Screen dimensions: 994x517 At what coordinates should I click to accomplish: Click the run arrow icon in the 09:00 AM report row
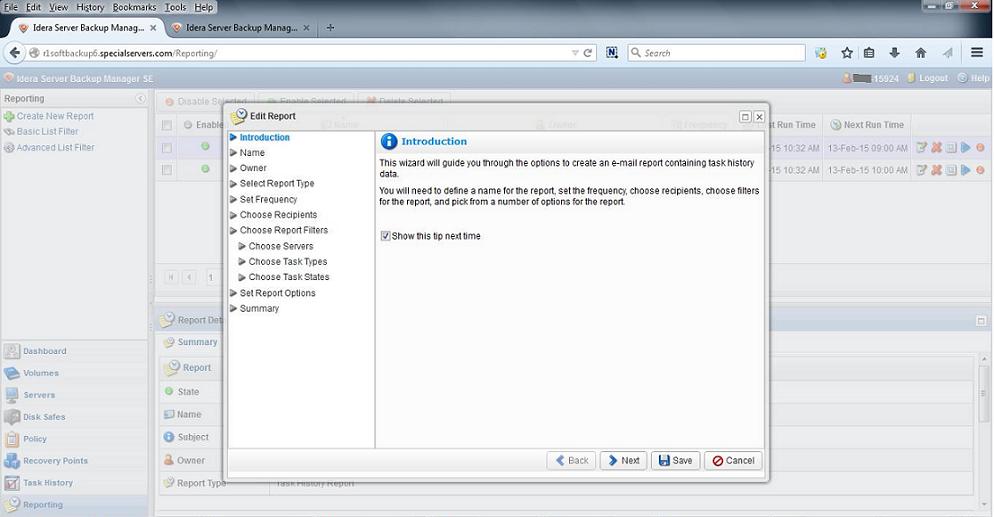coord(965,148)
